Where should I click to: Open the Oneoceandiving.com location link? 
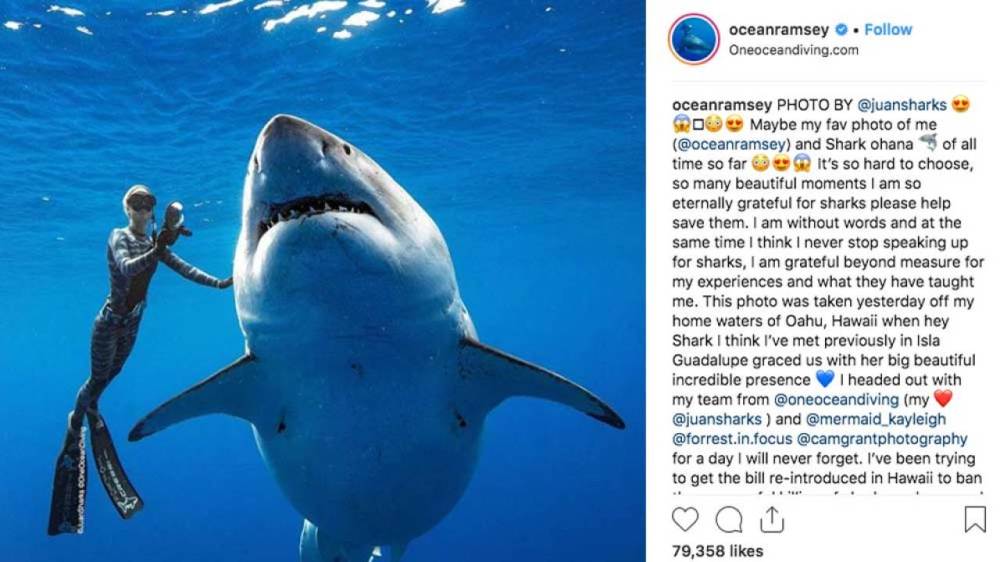793,50
